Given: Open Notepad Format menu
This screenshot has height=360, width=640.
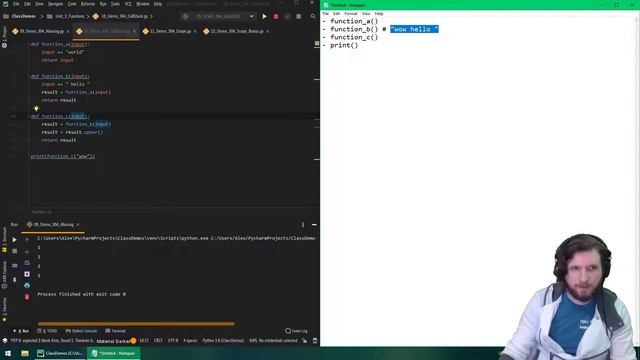Looking at the screenshot, I should [x=351, y=13].
